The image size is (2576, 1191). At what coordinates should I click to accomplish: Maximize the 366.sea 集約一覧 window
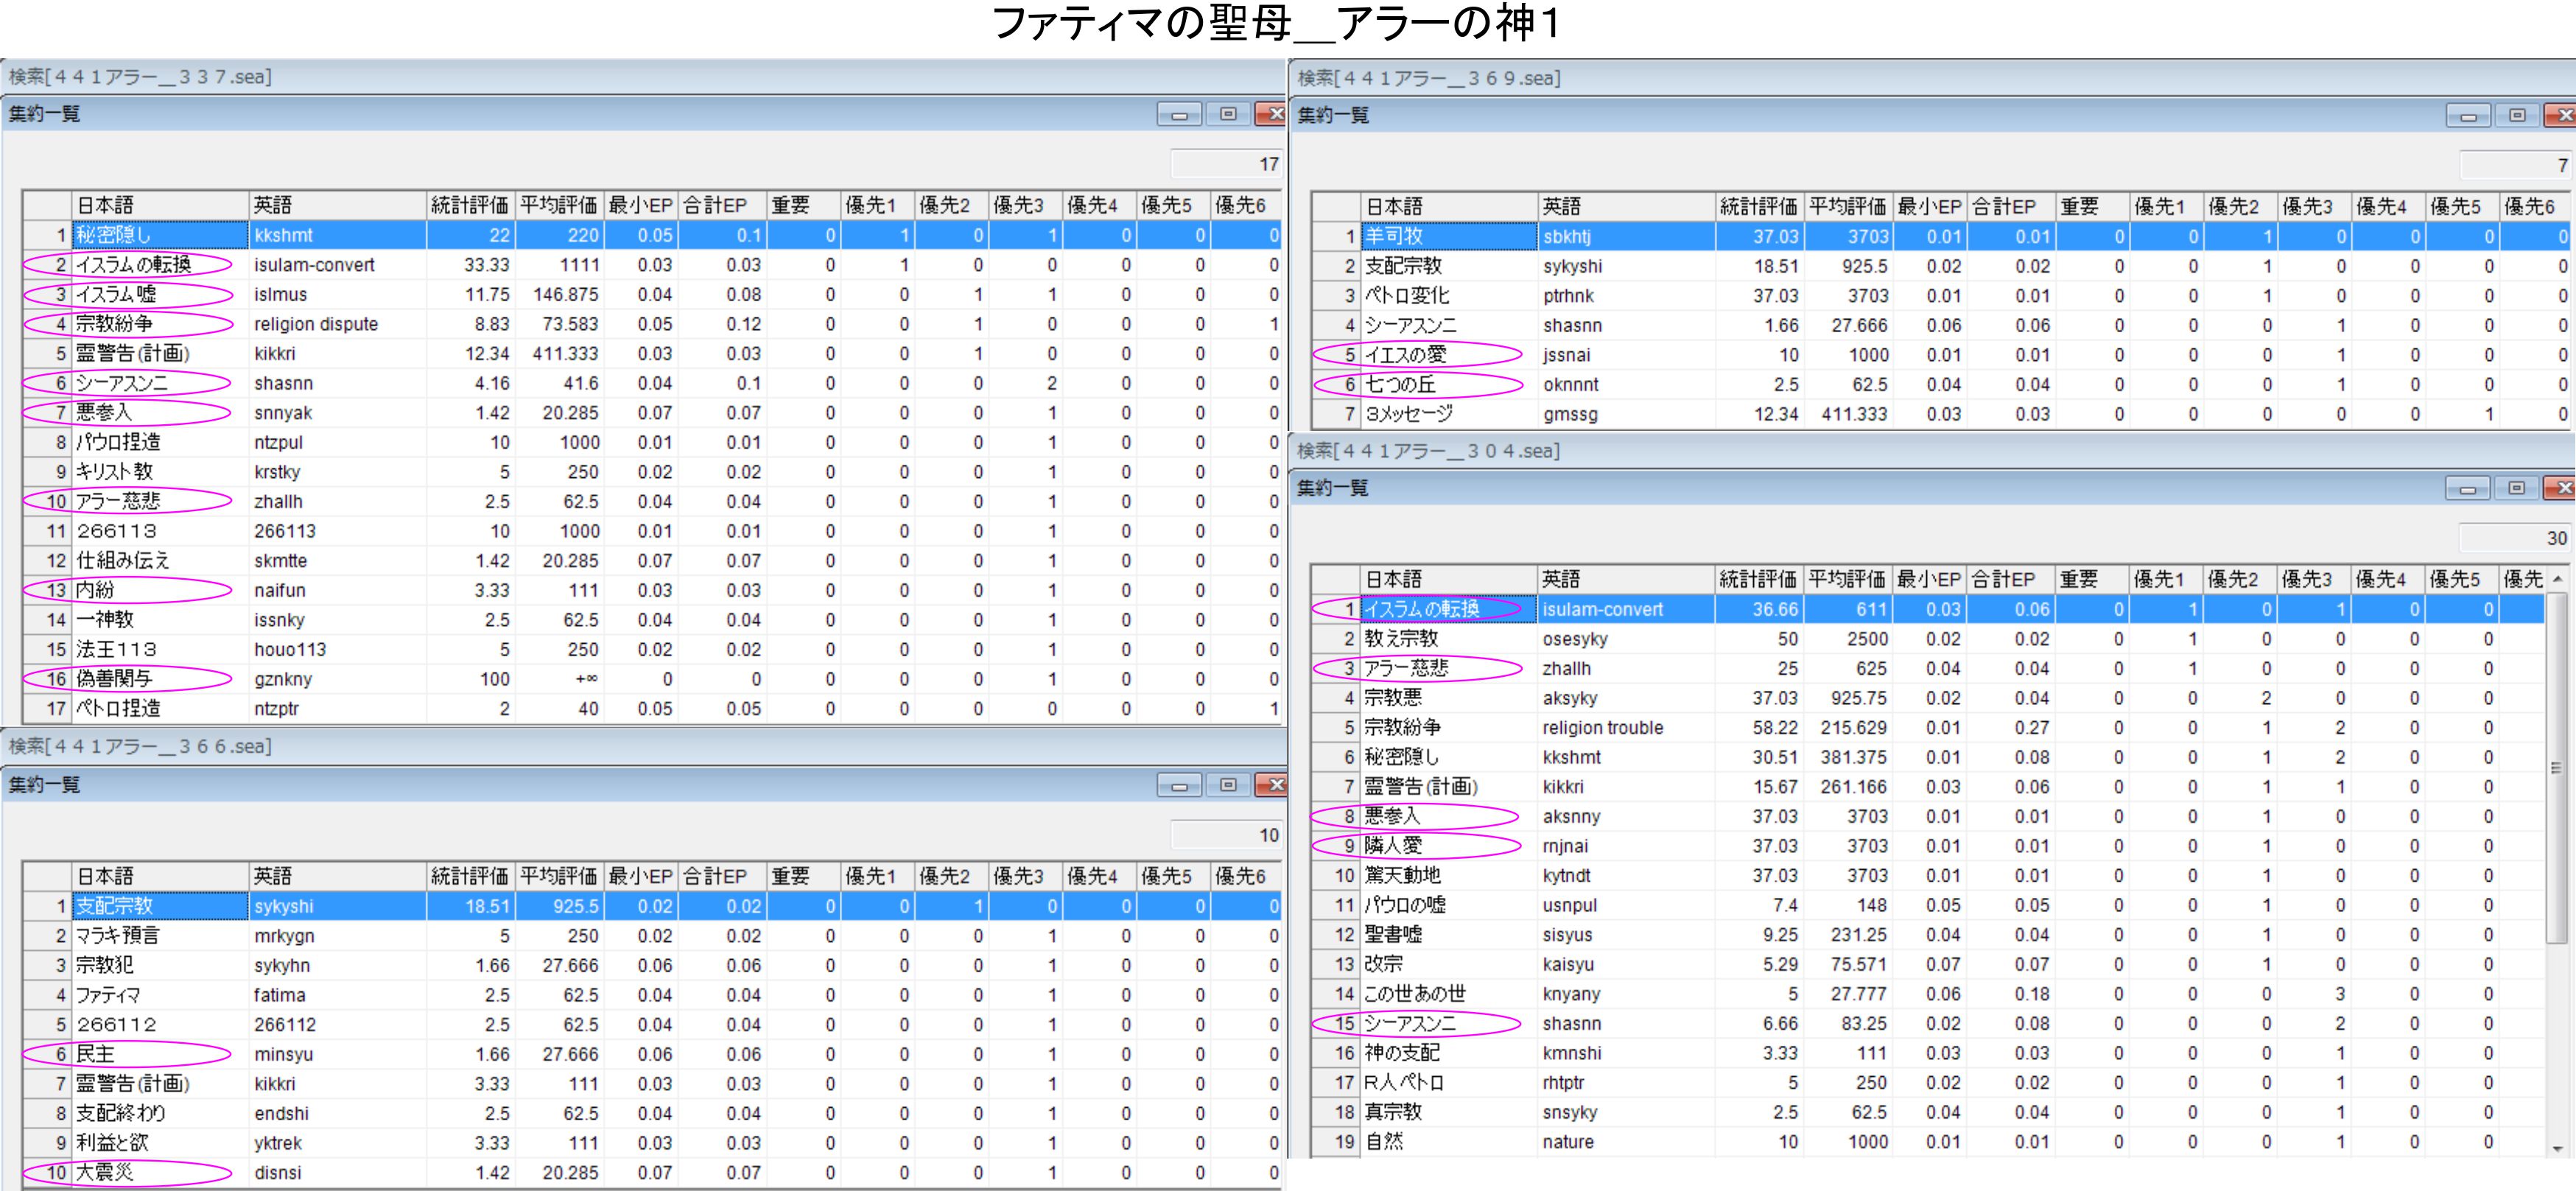click(1228, 785)
